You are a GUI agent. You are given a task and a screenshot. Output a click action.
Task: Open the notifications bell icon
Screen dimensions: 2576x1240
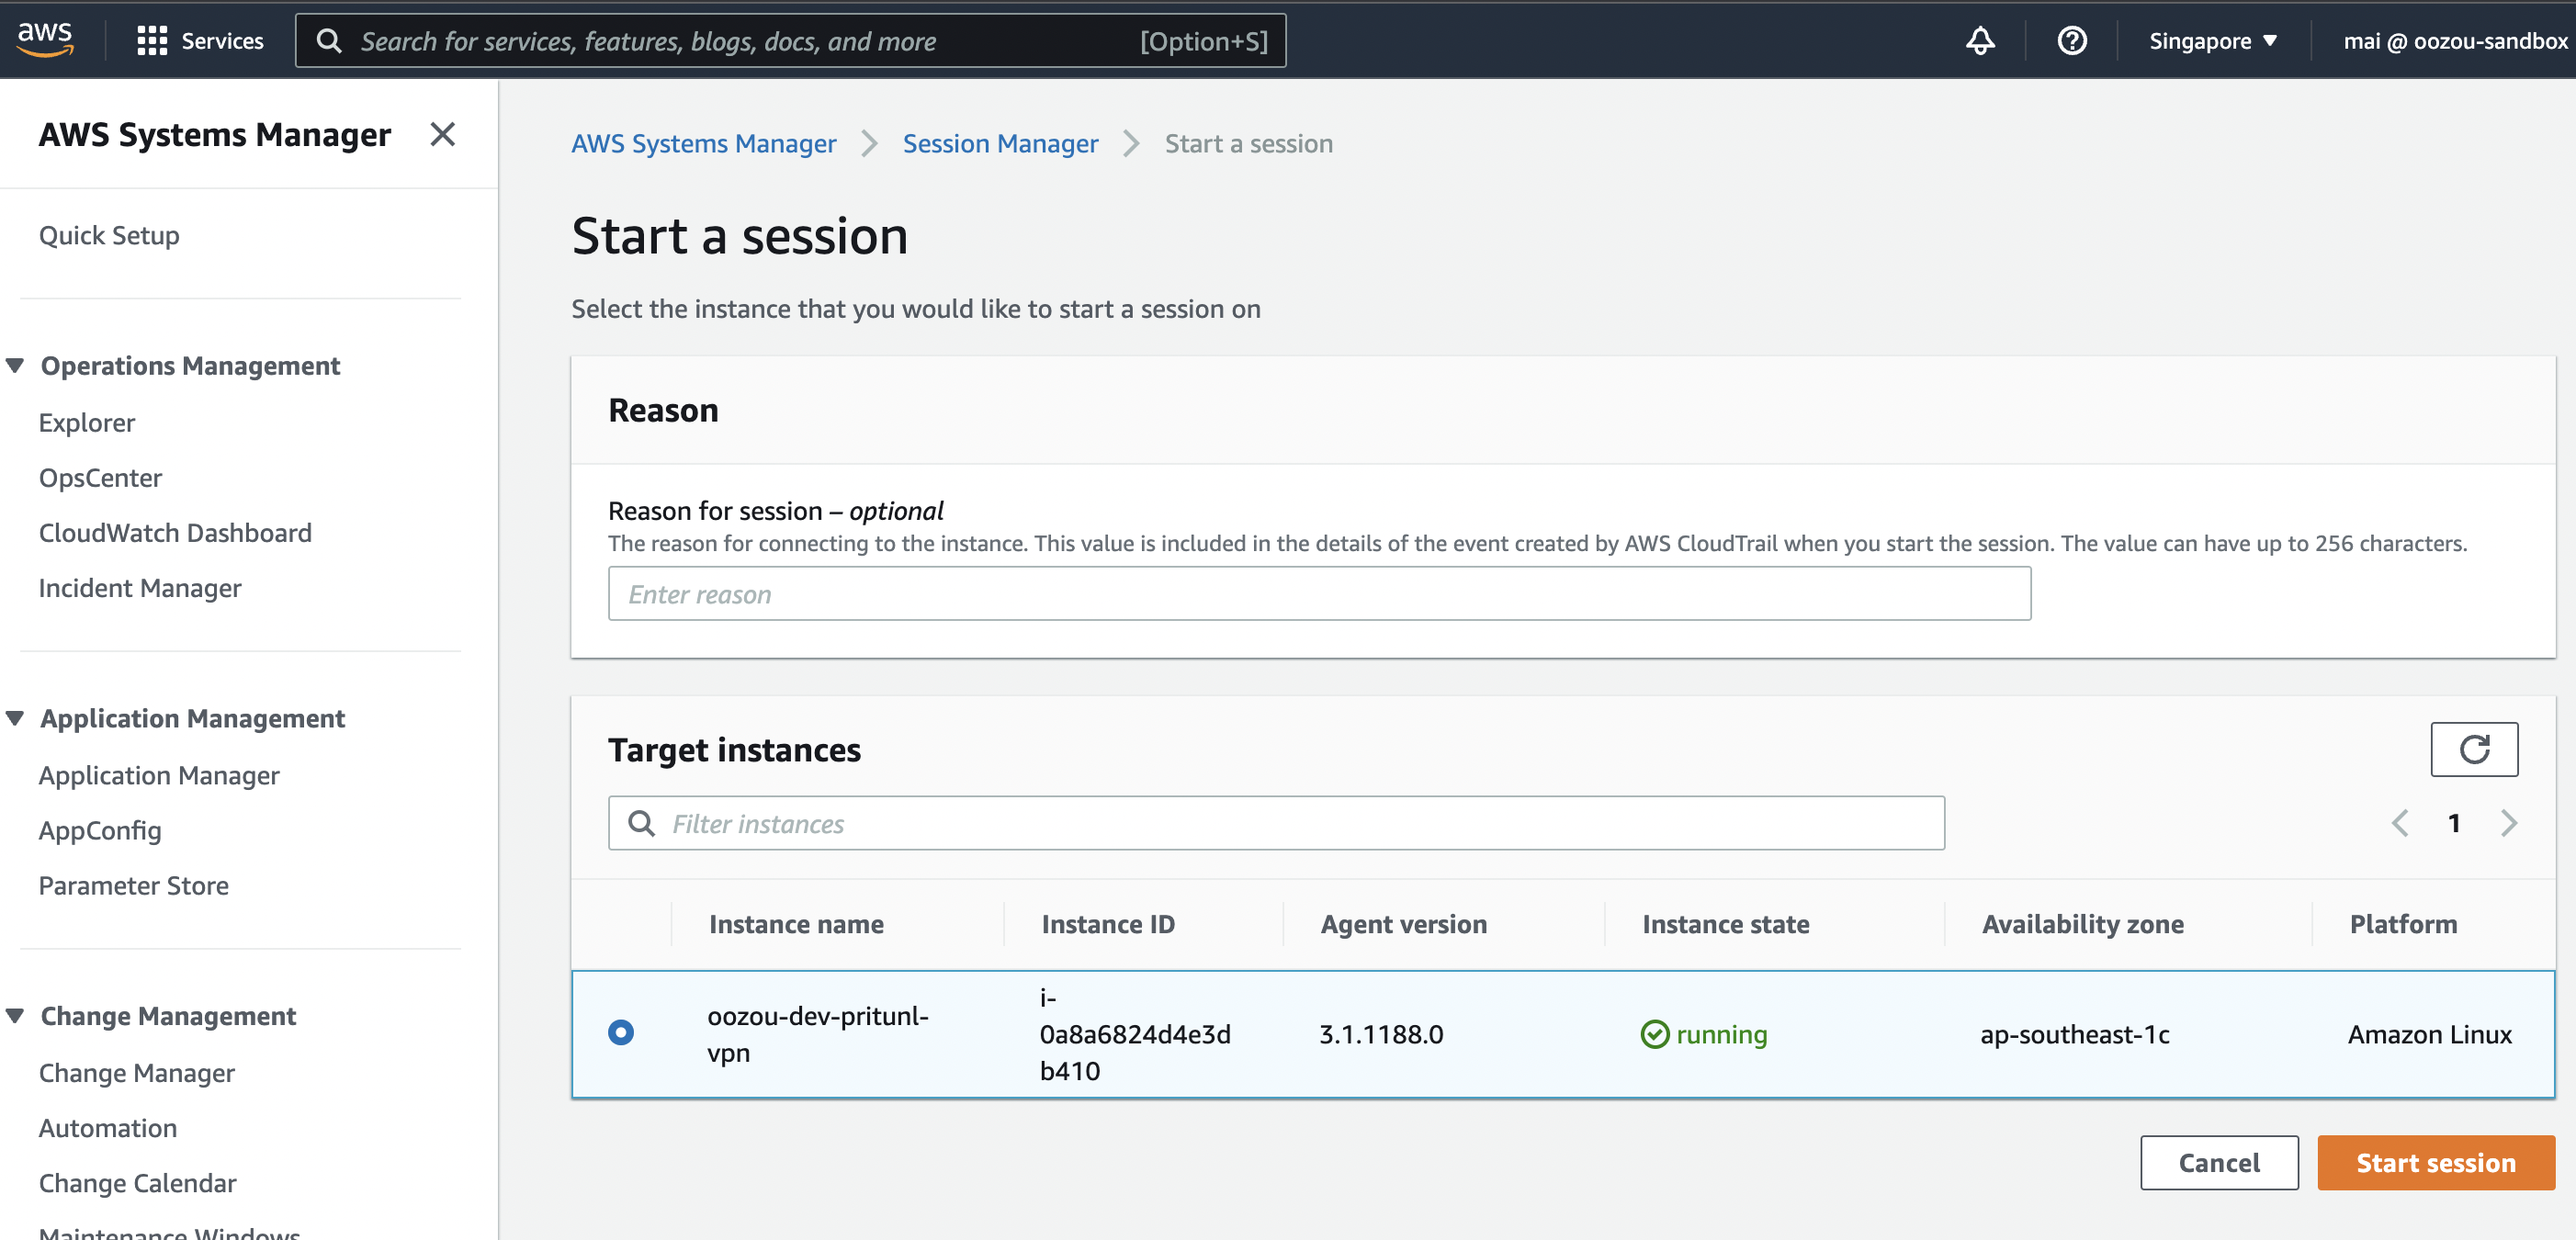(x=1979, y=41)
